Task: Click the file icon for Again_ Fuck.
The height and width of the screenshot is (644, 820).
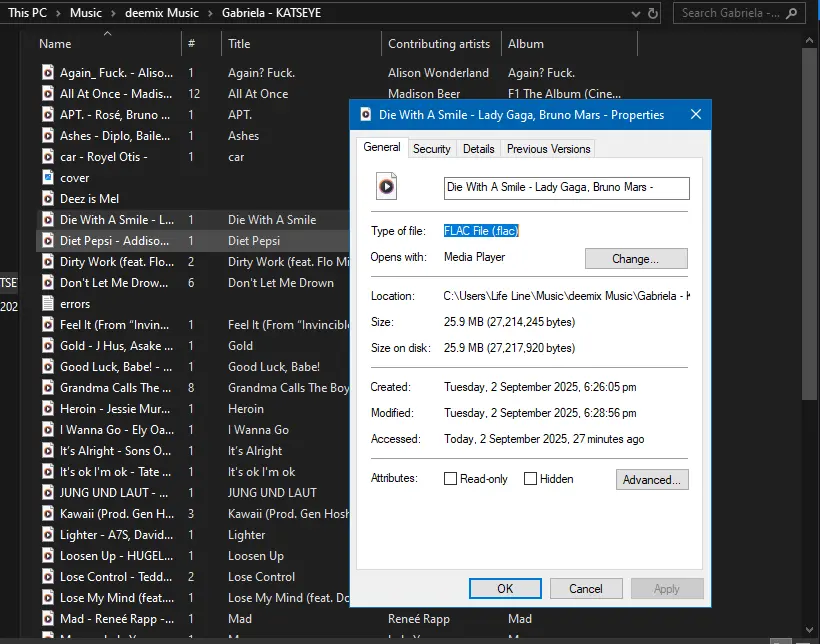Action: [48, 72]
